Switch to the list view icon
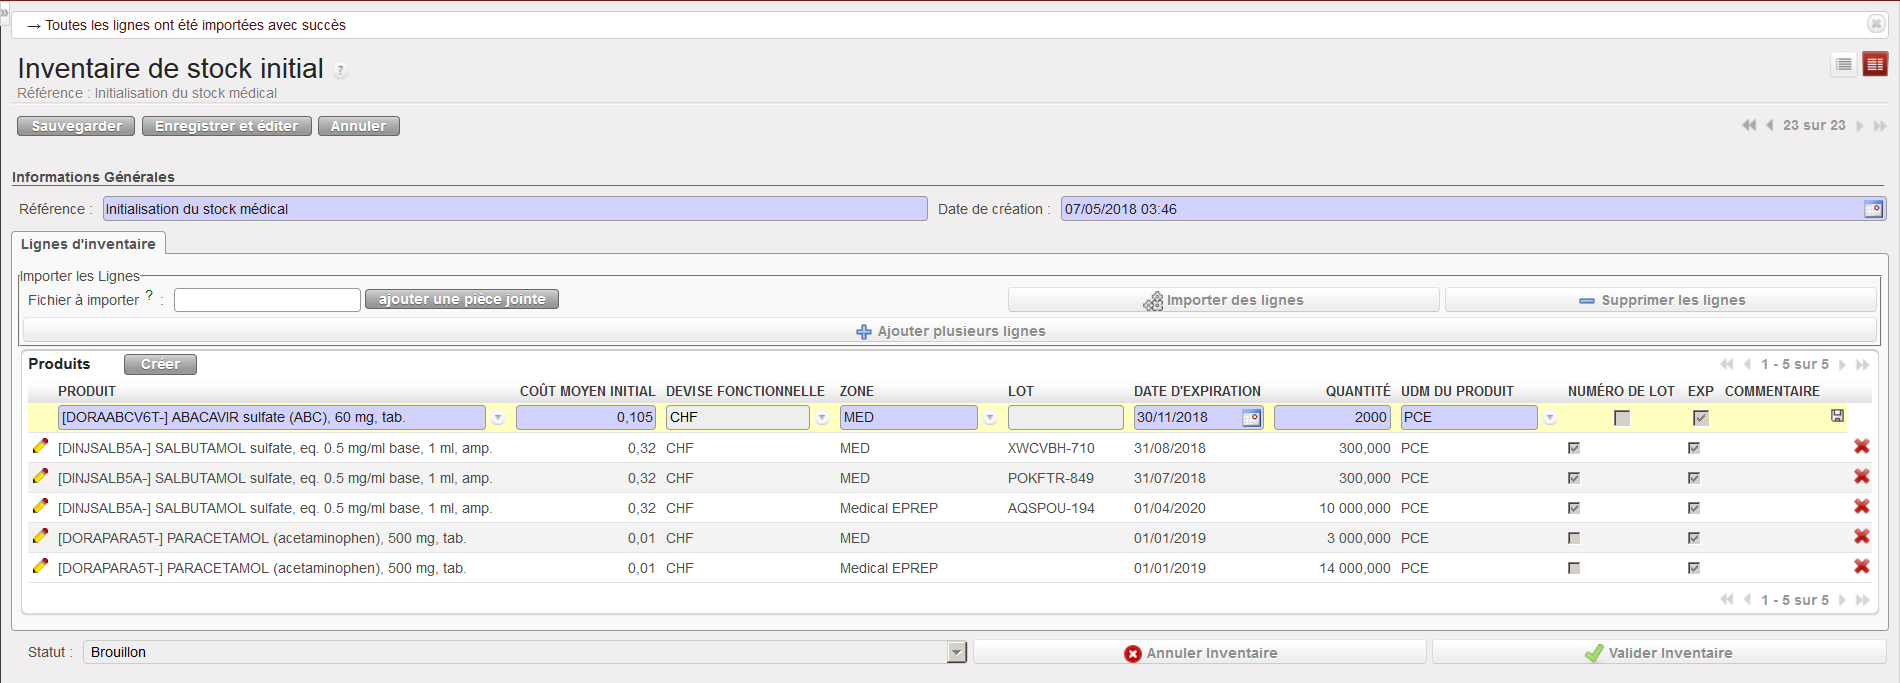This screenshot has width=1900, height=683. pos(1843,65)
